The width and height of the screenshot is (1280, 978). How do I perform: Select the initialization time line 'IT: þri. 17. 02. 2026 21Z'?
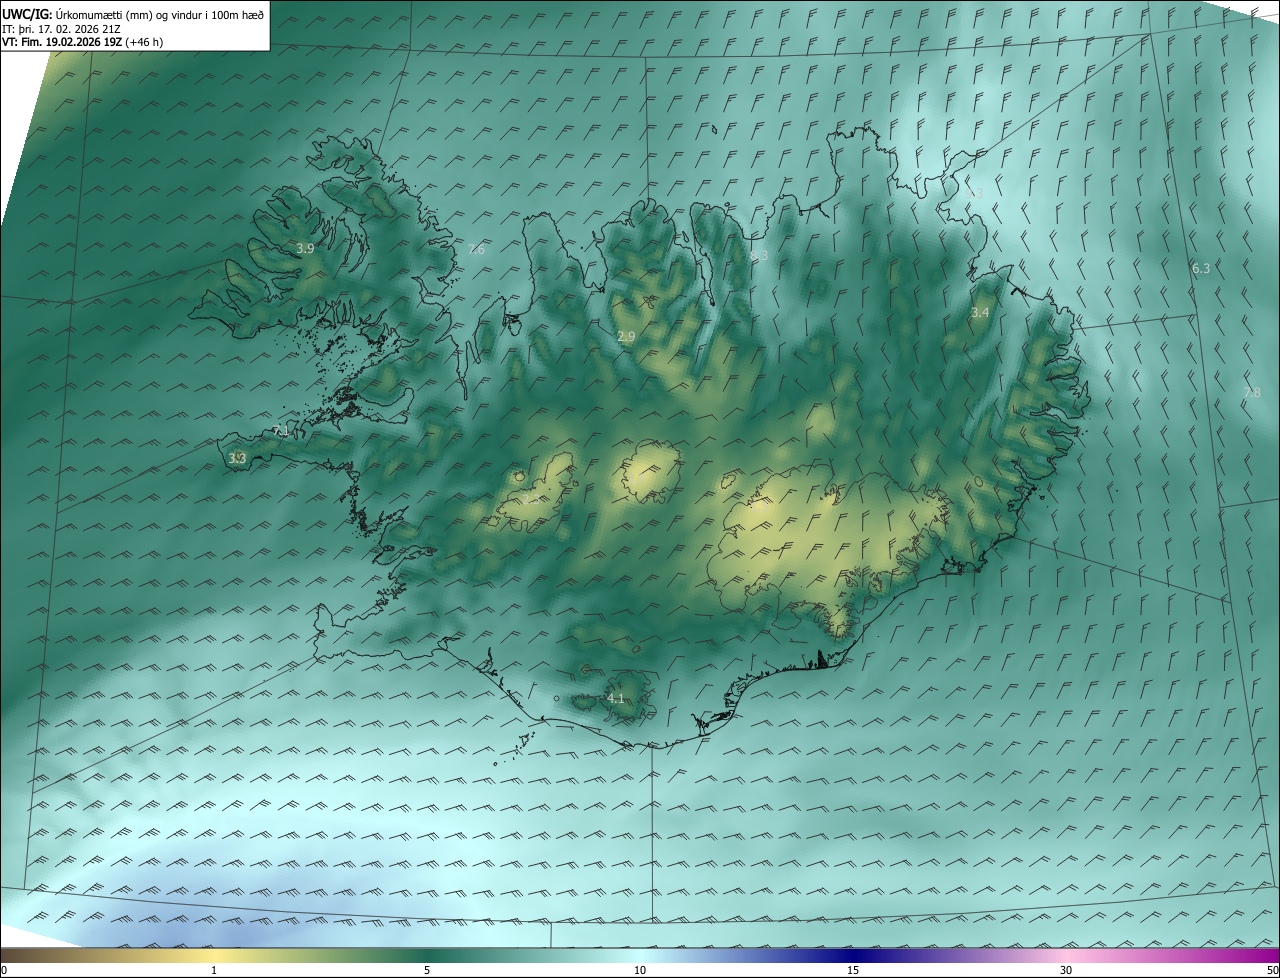(61, 28)
